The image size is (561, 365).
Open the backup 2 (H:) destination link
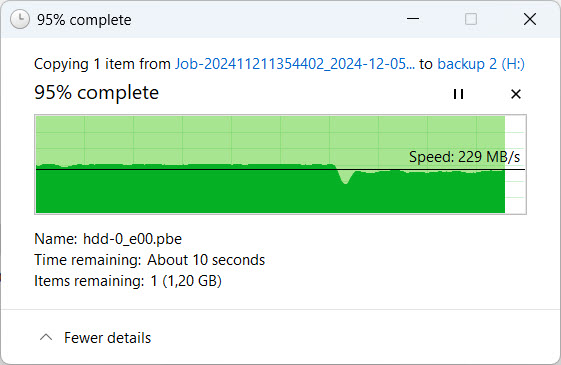pyautogui.click(x=481, y=64)
